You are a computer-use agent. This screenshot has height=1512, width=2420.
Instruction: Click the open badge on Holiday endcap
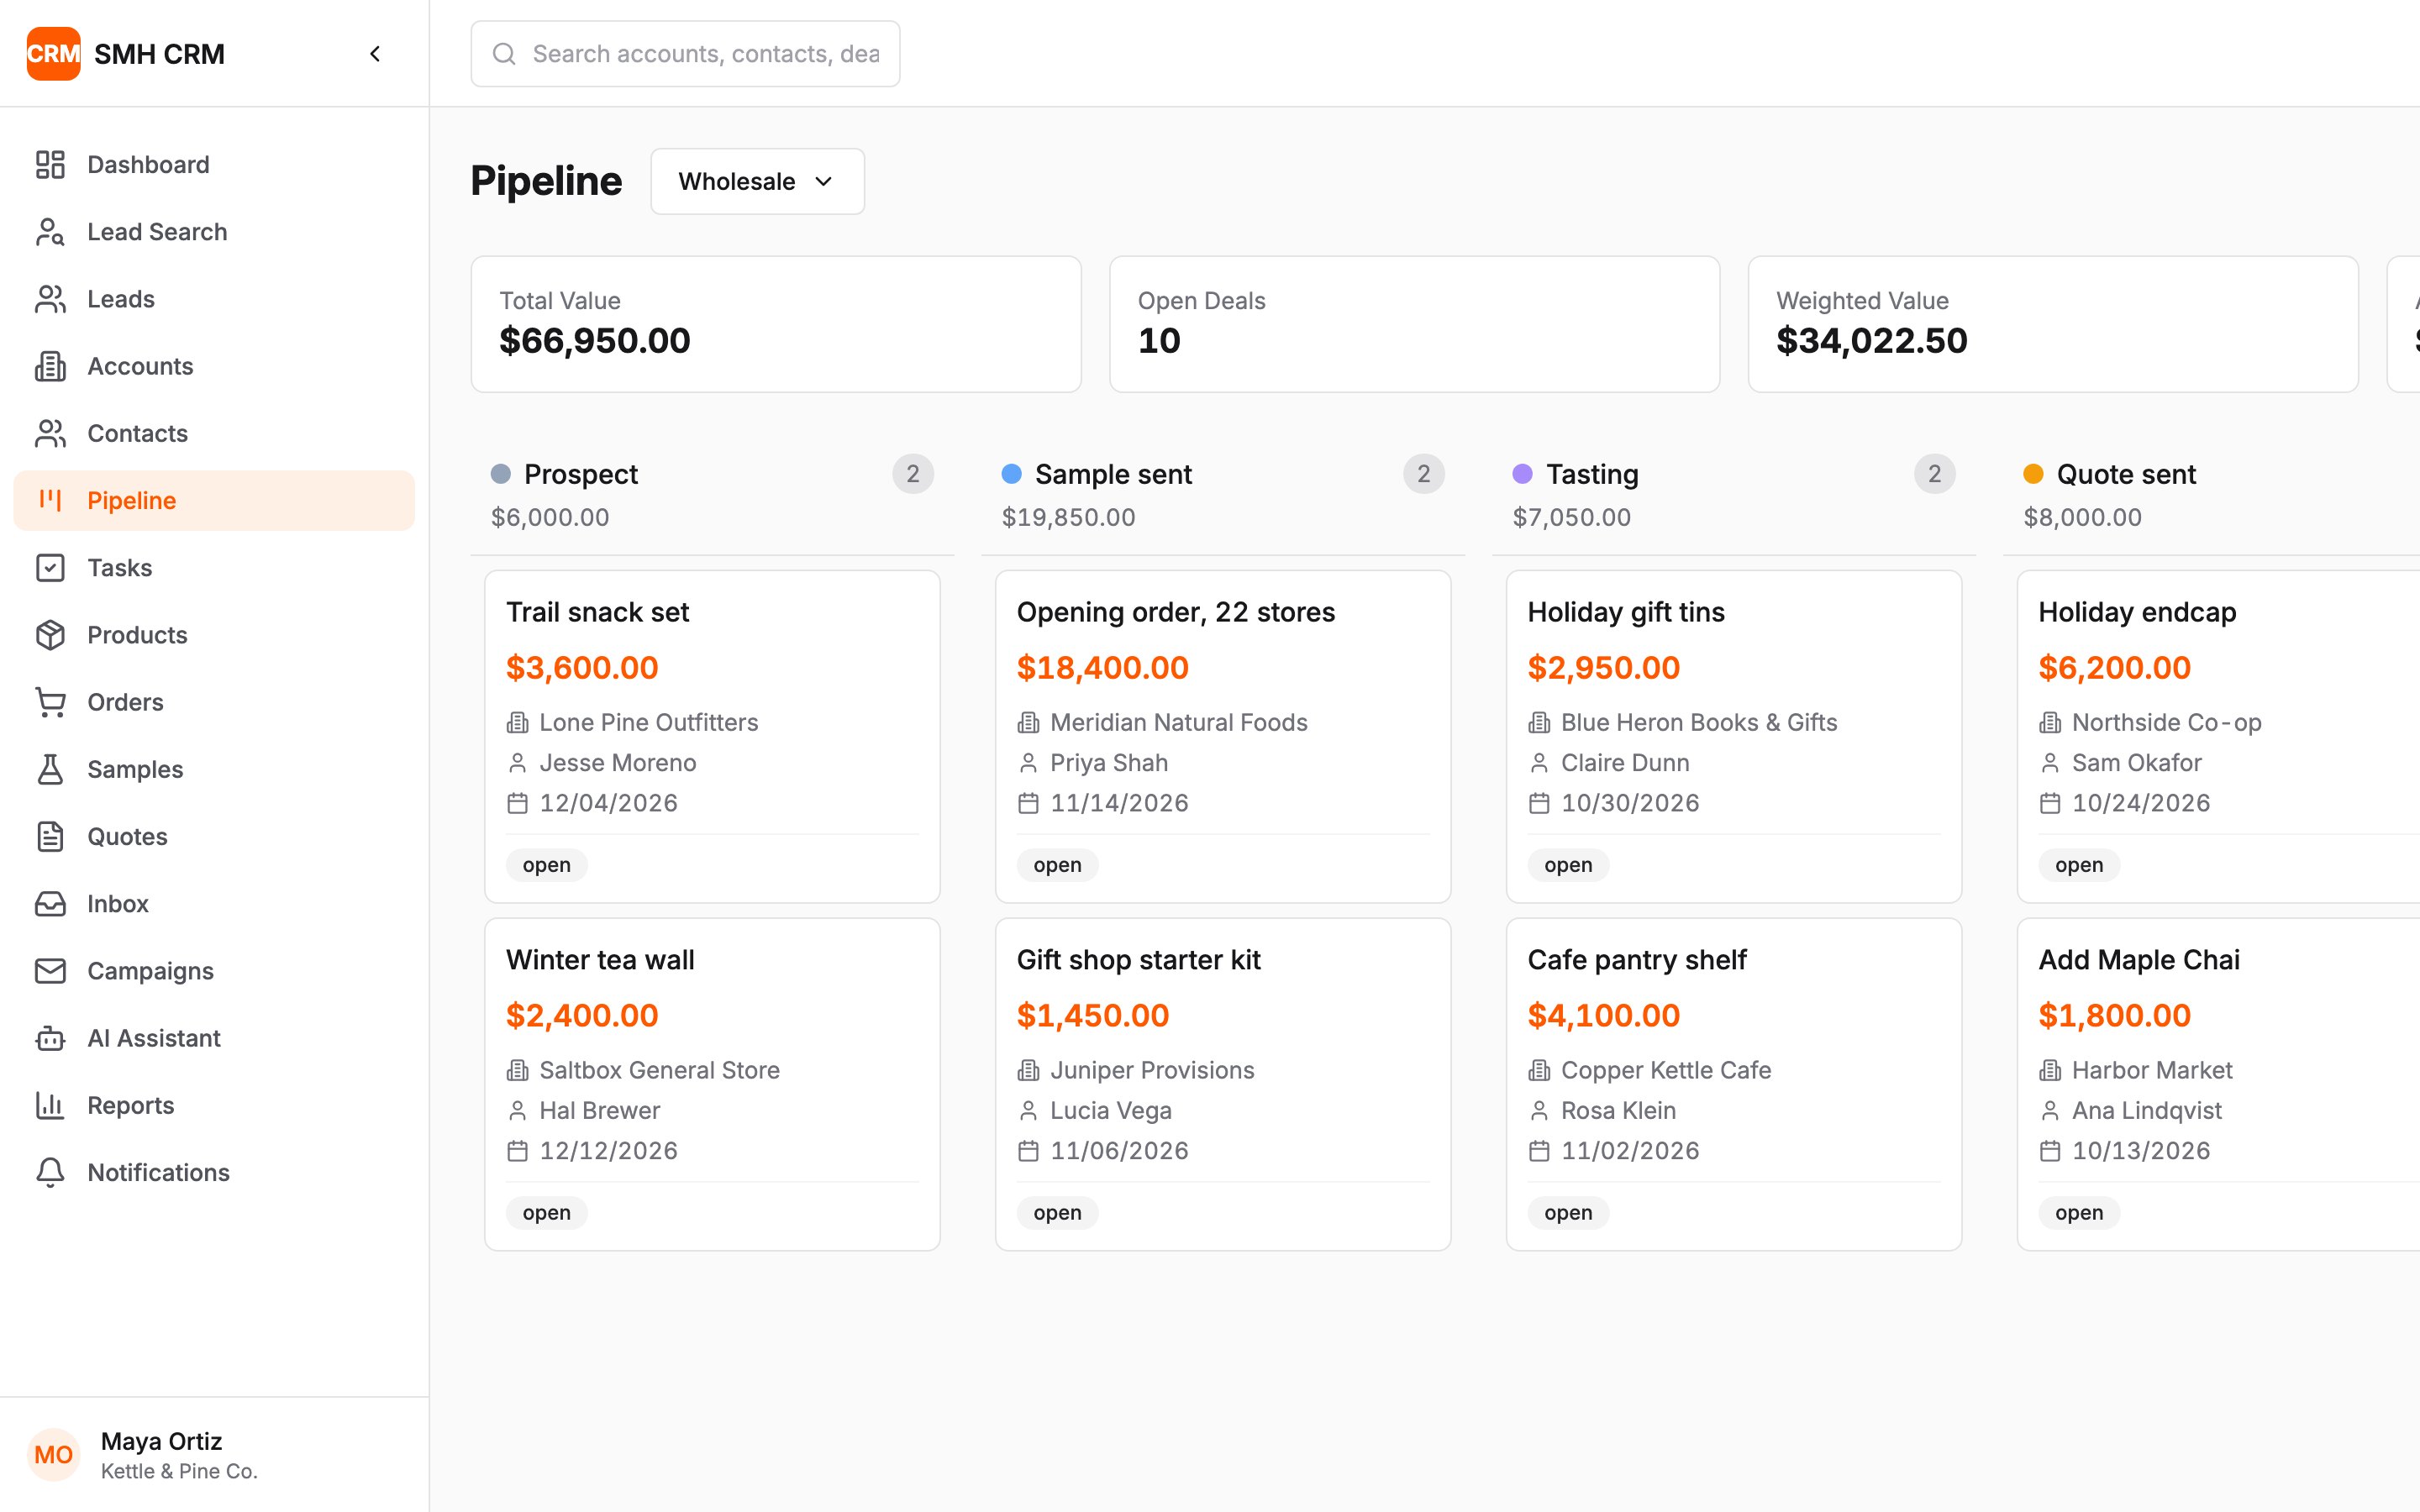point(2078,864)
